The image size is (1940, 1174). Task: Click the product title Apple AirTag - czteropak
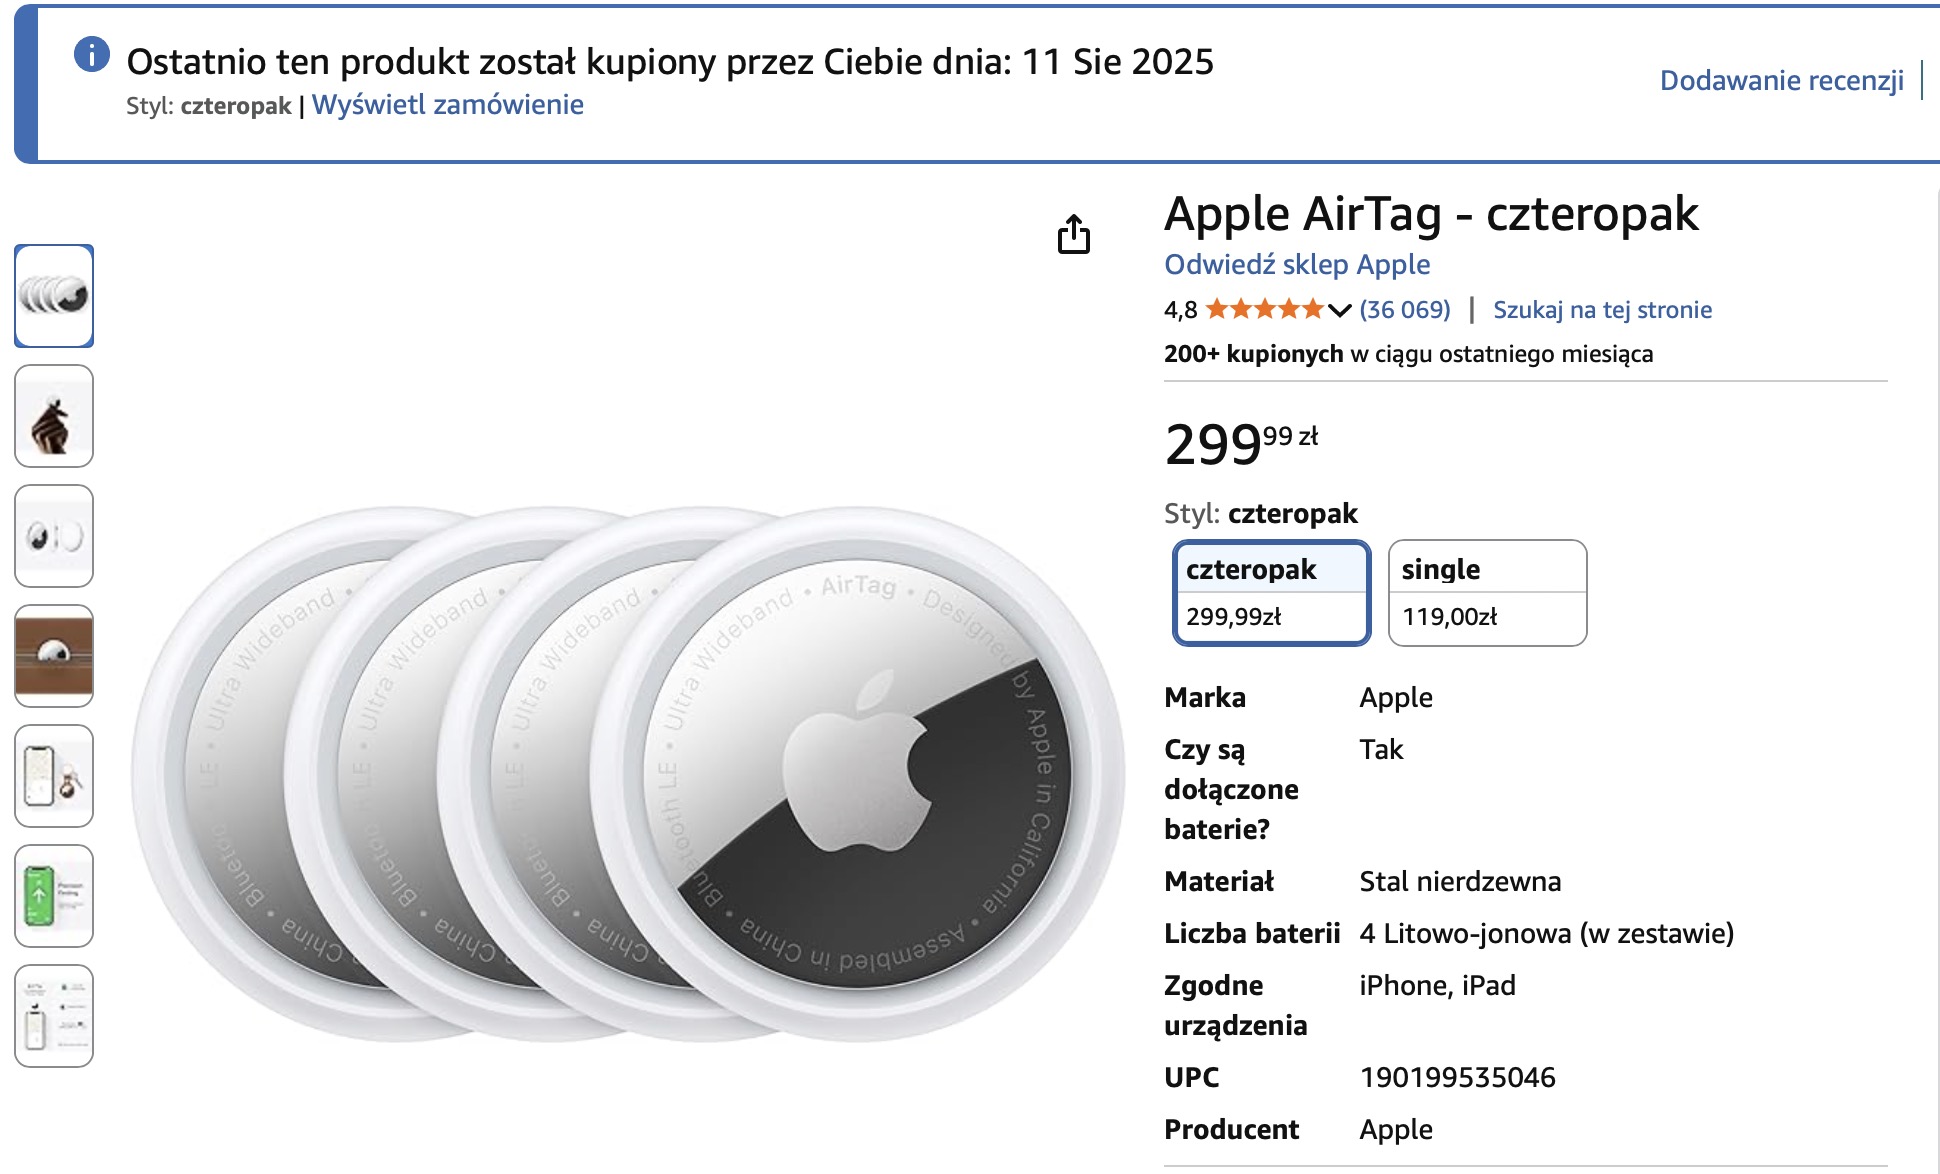coord(1431,214)
